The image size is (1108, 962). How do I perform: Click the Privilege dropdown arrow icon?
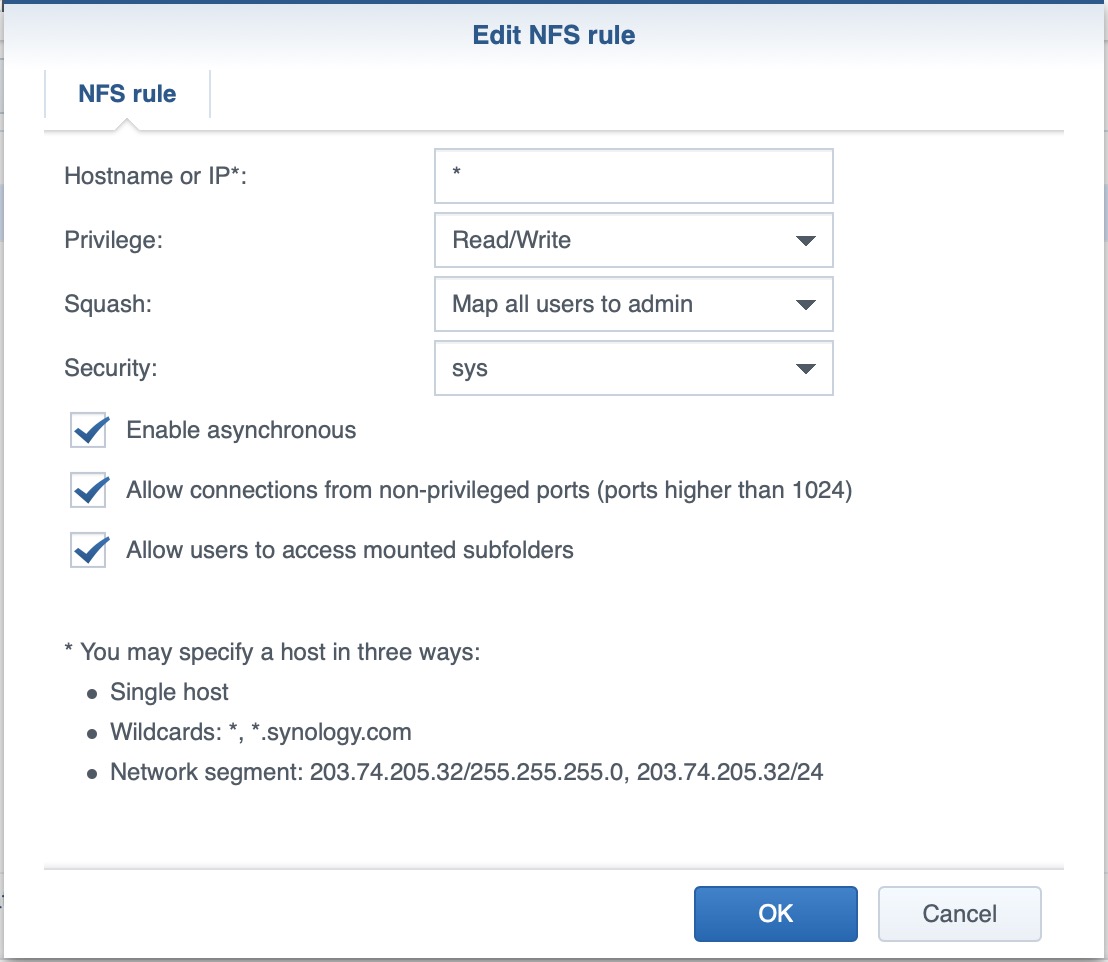coord(805,241)
